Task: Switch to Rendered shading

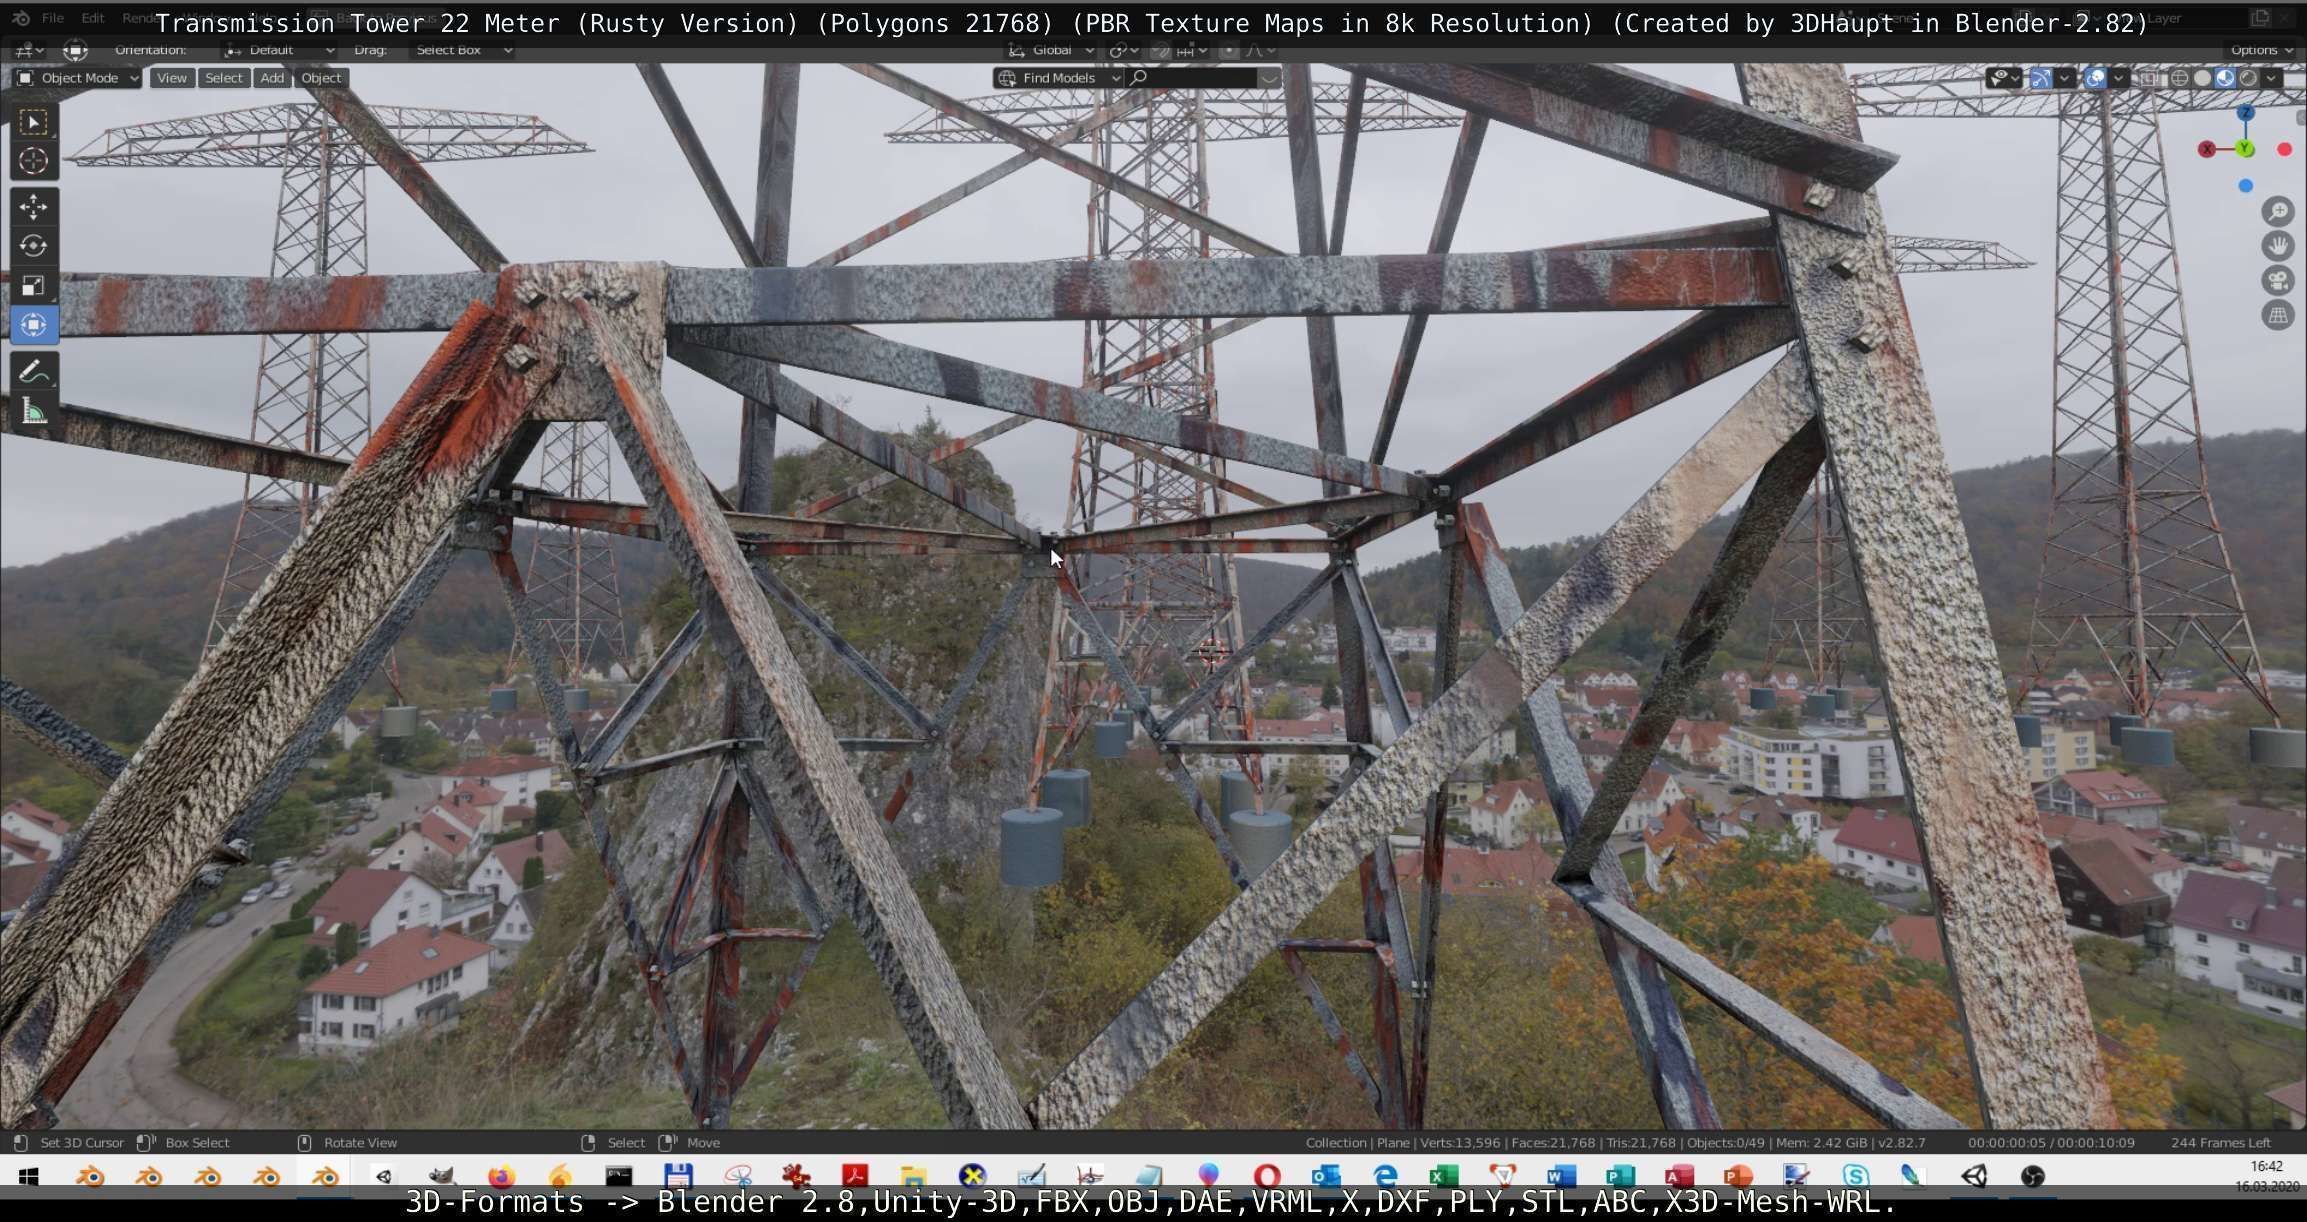Action: (2248, 78)
